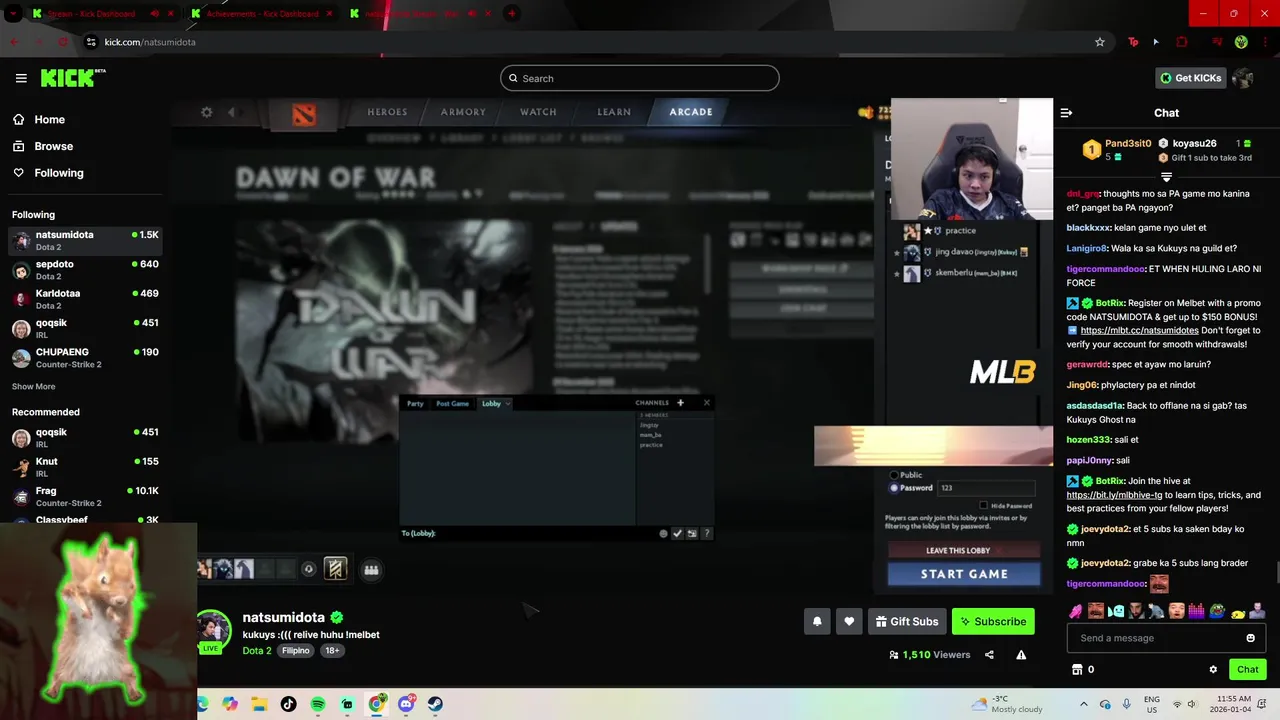The height and width of the screenshot is (720, 1280).
Task: Open chat settings gear
Action: (1213, 669)
